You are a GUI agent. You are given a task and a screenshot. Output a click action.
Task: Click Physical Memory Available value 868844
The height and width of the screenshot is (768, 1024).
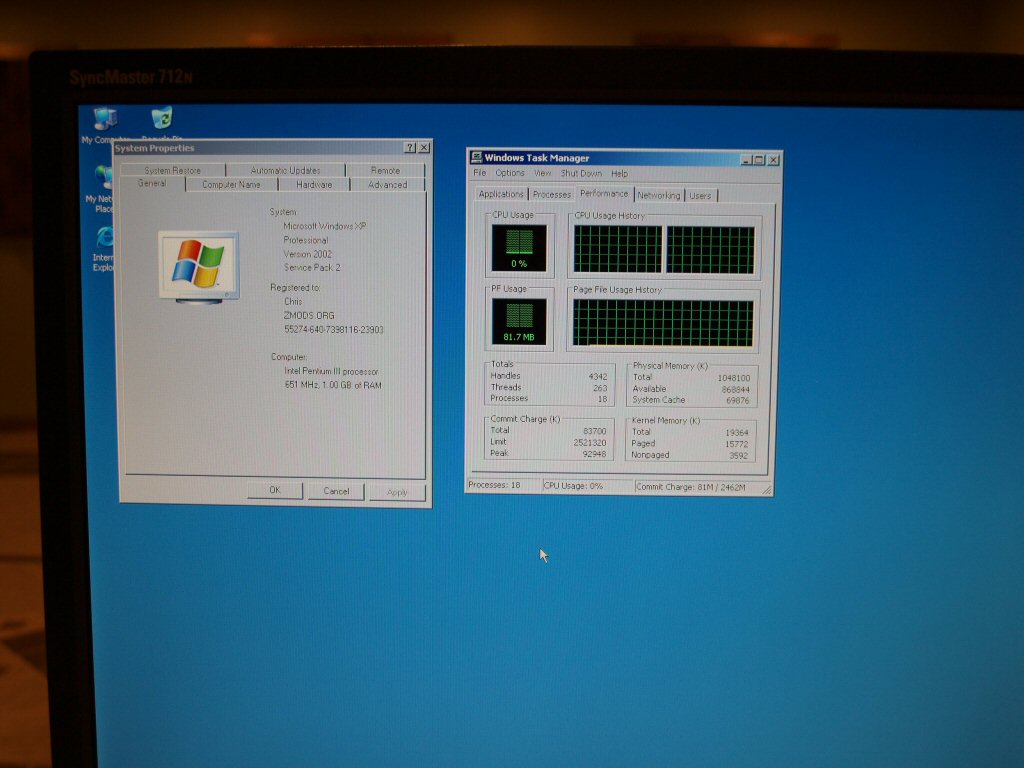(735, 389)
